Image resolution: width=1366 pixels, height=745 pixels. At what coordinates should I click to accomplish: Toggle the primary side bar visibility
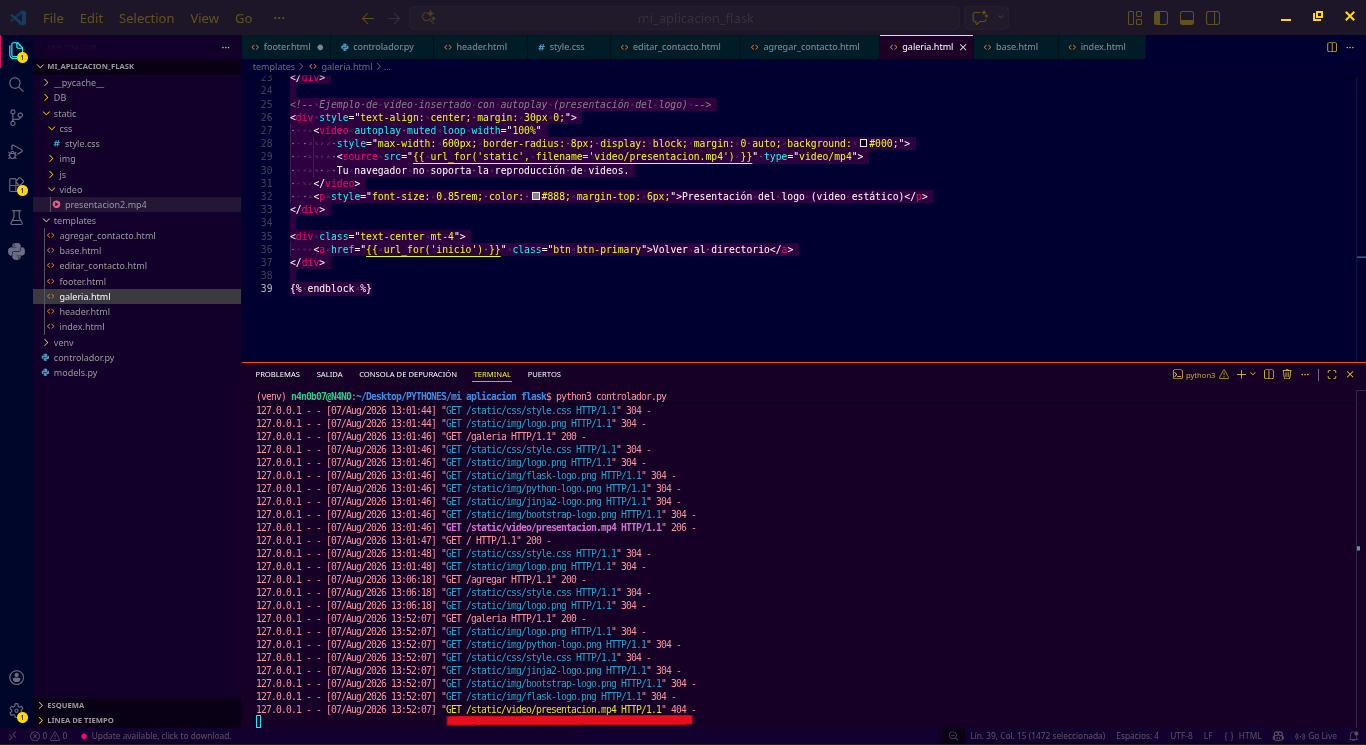1161,18
